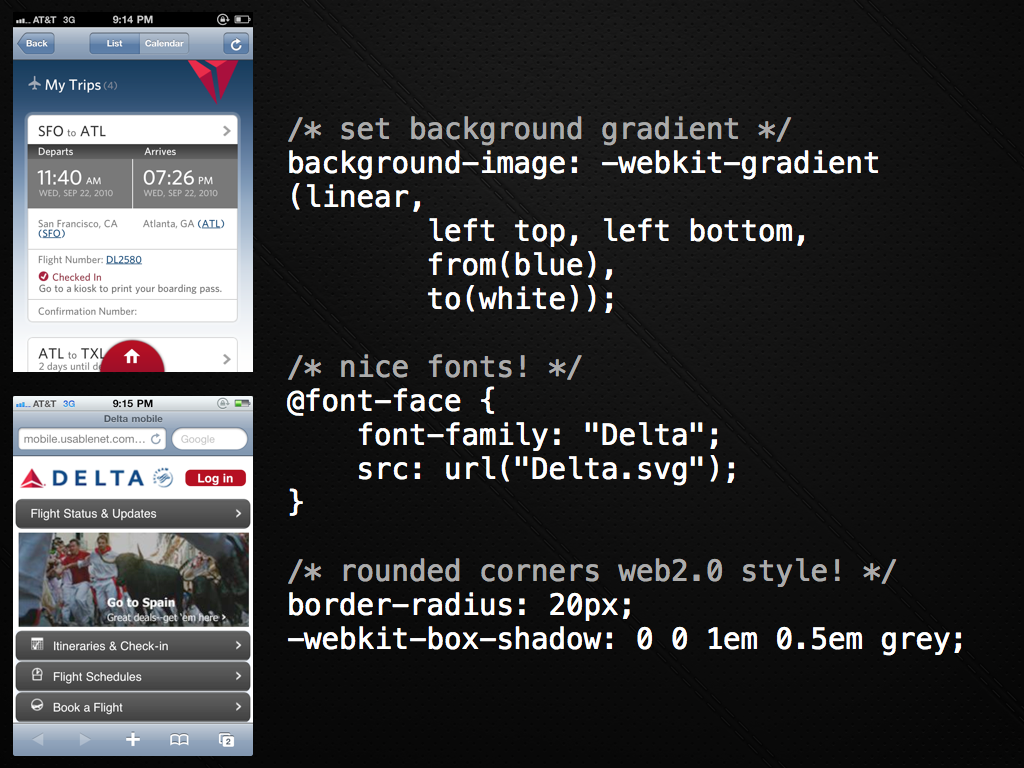Image resolution: width=1024 pixels, height=768 pixels.
Task: Open the ATL to TXL trip arrow
Action: point(227,358)
